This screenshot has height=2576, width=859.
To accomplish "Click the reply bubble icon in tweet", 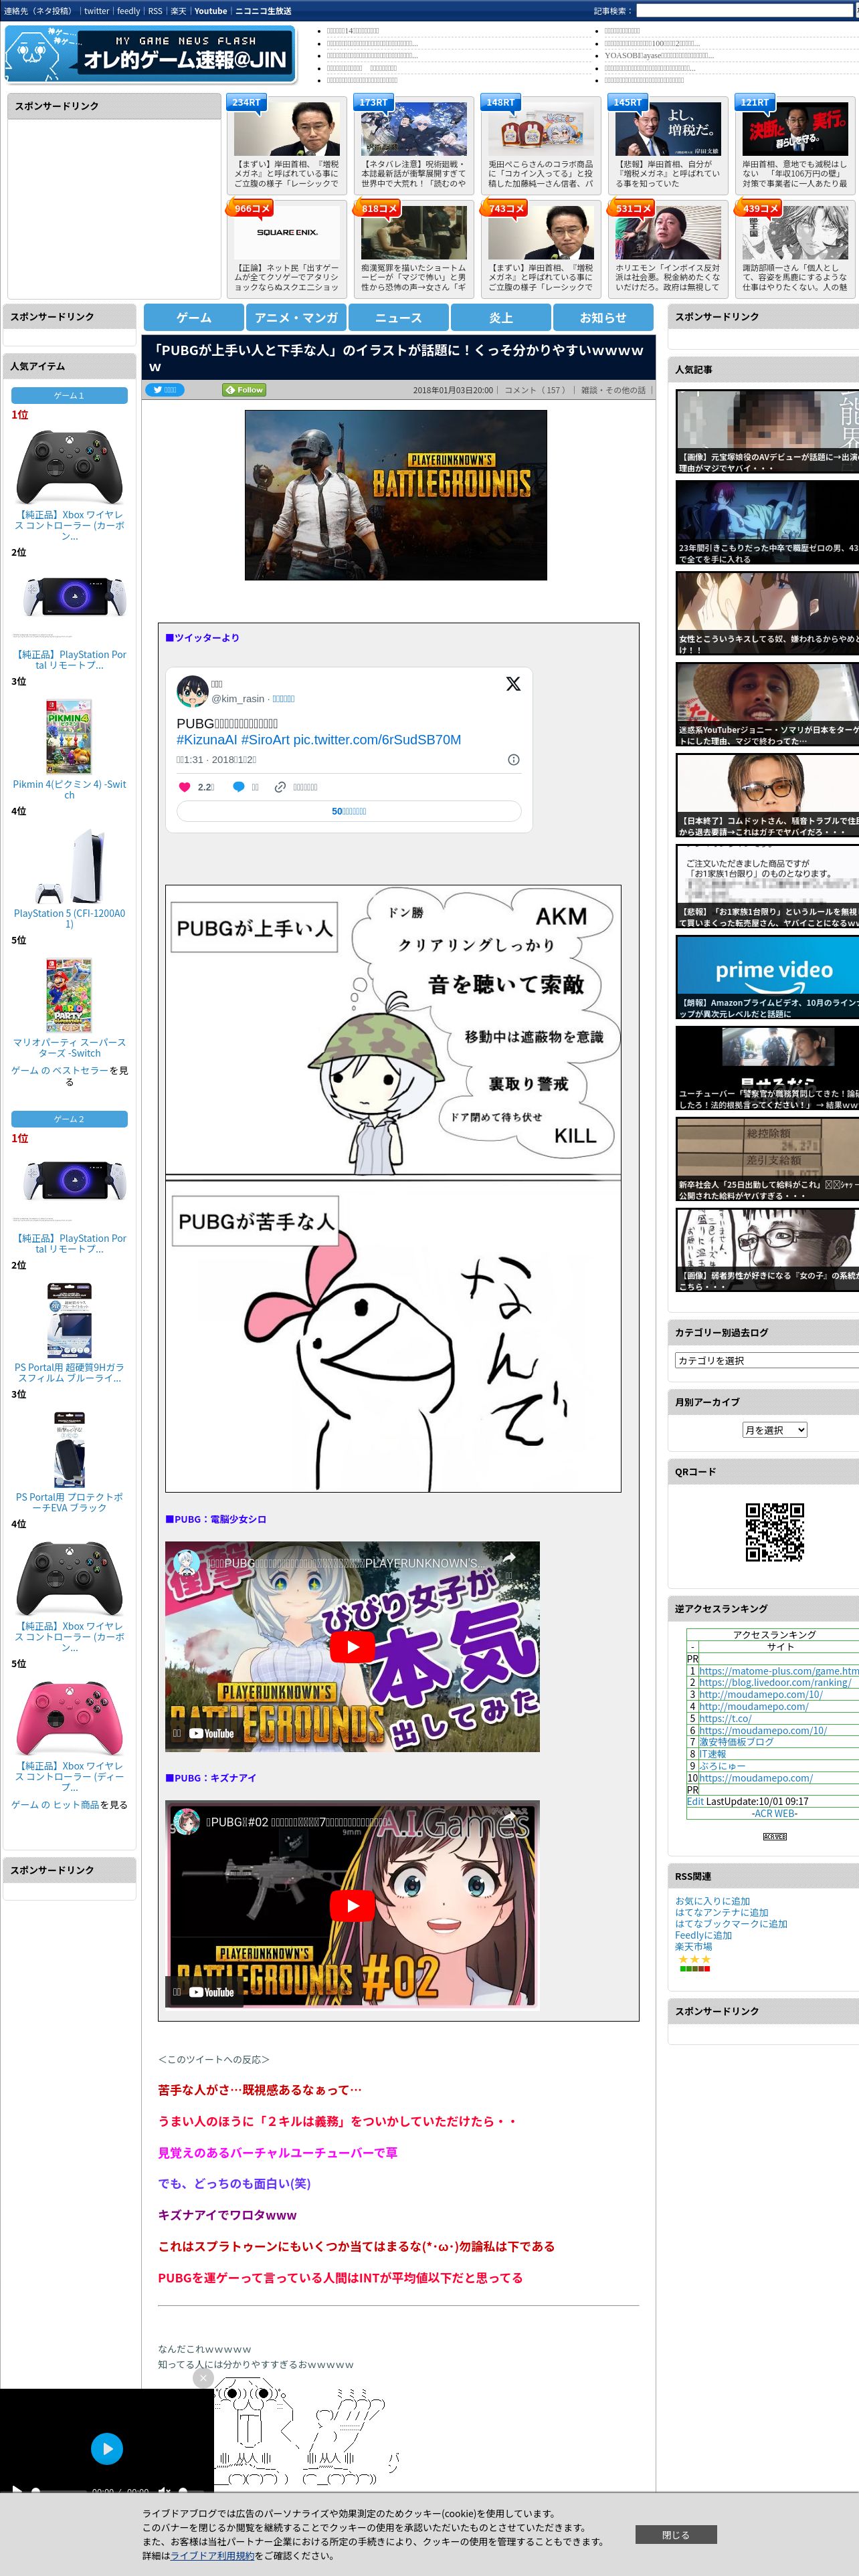I will [238, 787].
